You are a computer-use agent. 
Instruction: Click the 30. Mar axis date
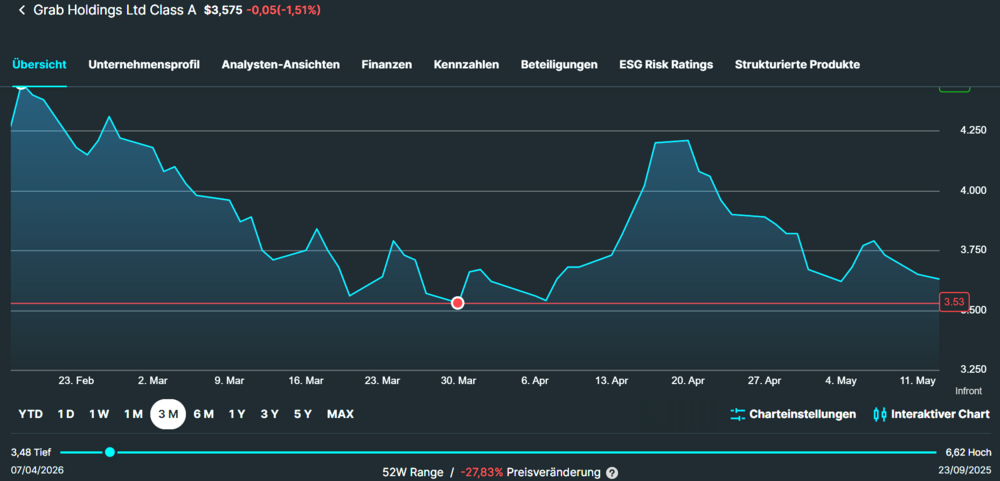(459, 380)
